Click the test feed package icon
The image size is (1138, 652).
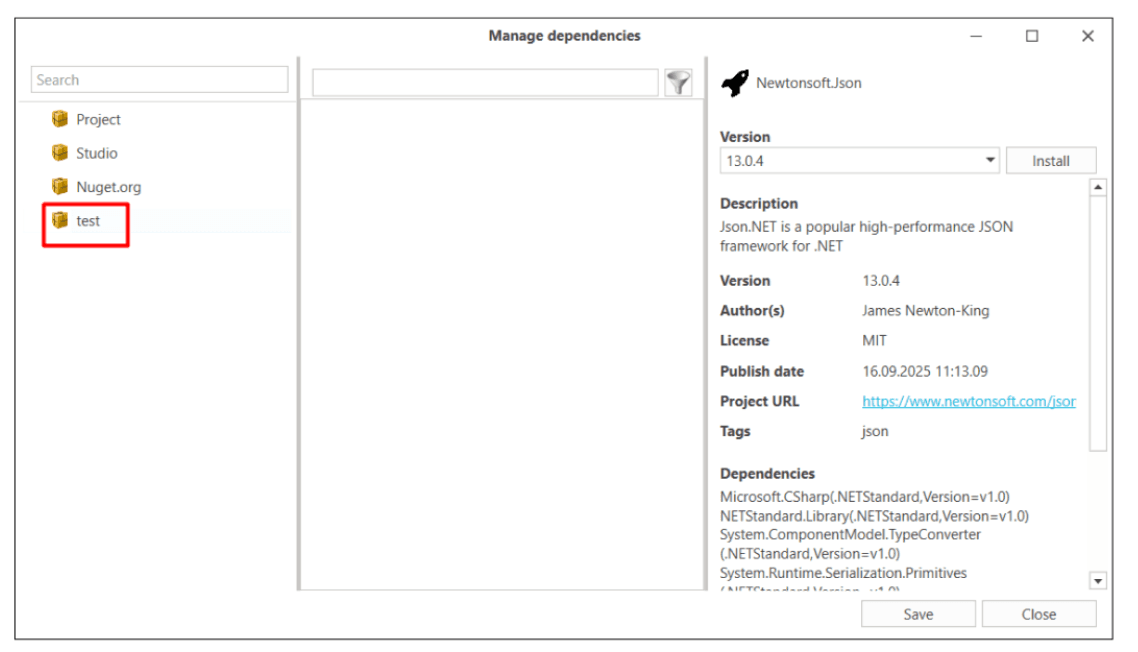pyautogui.click(x=59, y=221)
